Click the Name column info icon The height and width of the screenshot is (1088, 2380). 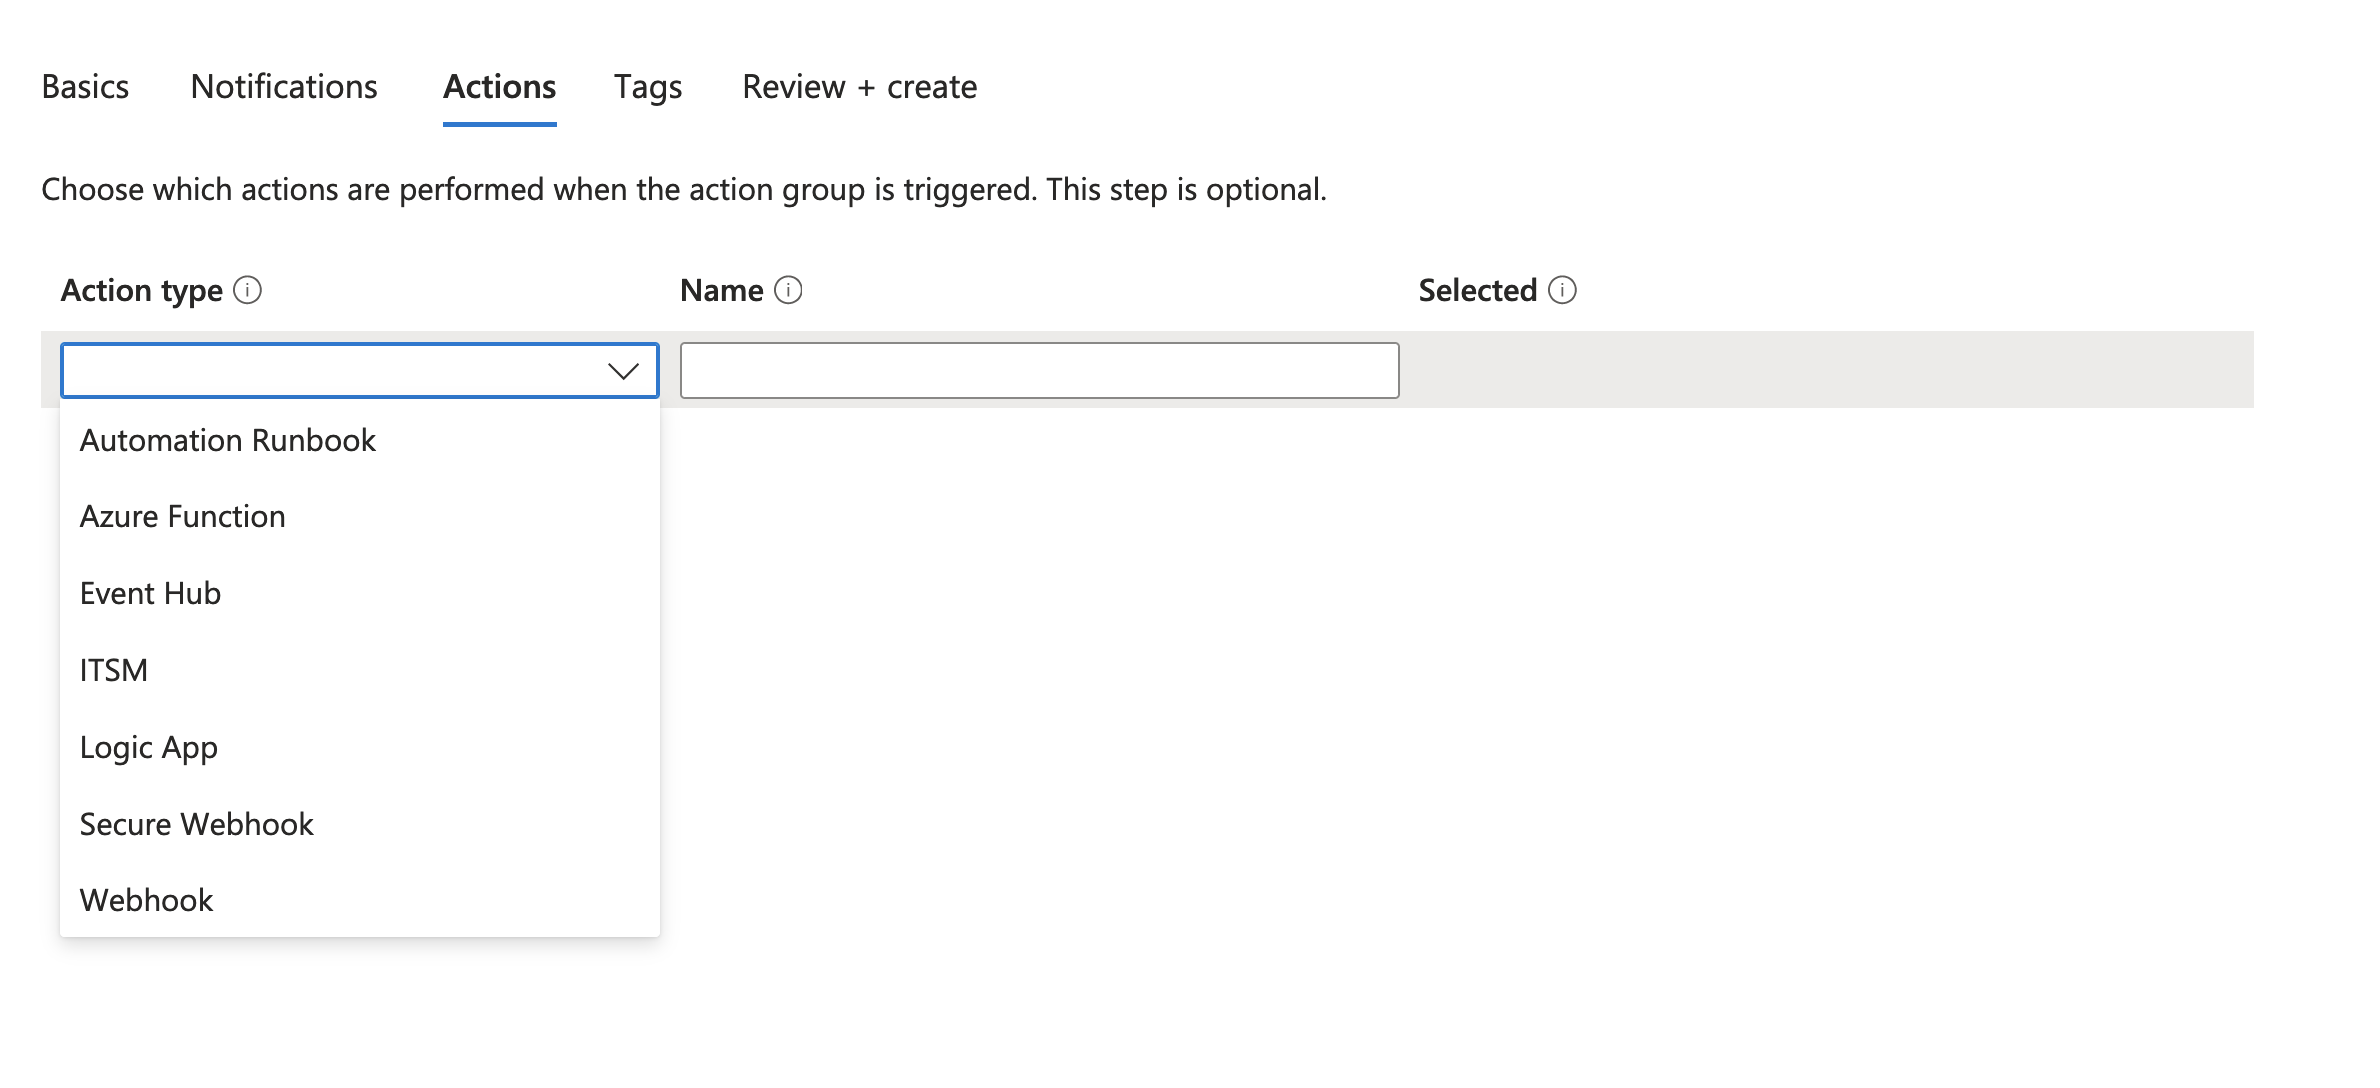click(788, 290)
